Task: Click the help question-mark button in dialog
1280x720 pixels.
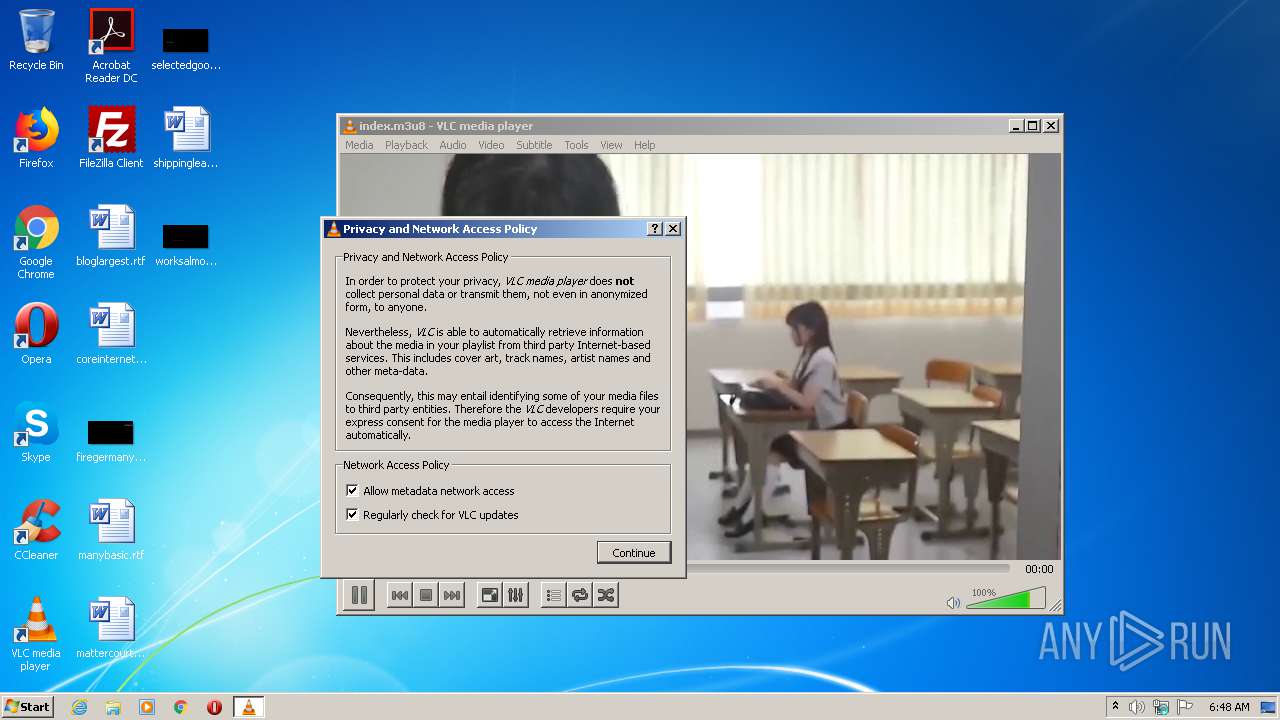Action: [655, 229]
